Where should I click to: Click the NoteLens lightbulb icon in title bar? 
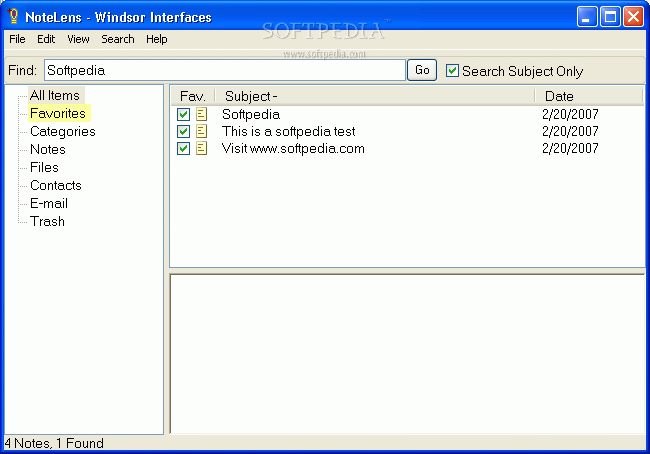13,16
